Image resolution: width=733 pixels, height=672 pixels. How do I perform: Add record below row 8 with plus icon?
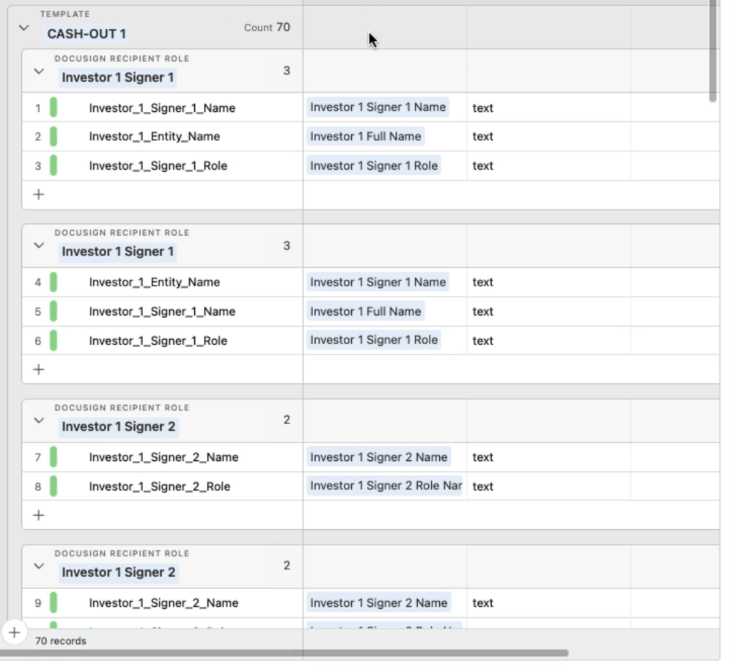click(39, 515)
